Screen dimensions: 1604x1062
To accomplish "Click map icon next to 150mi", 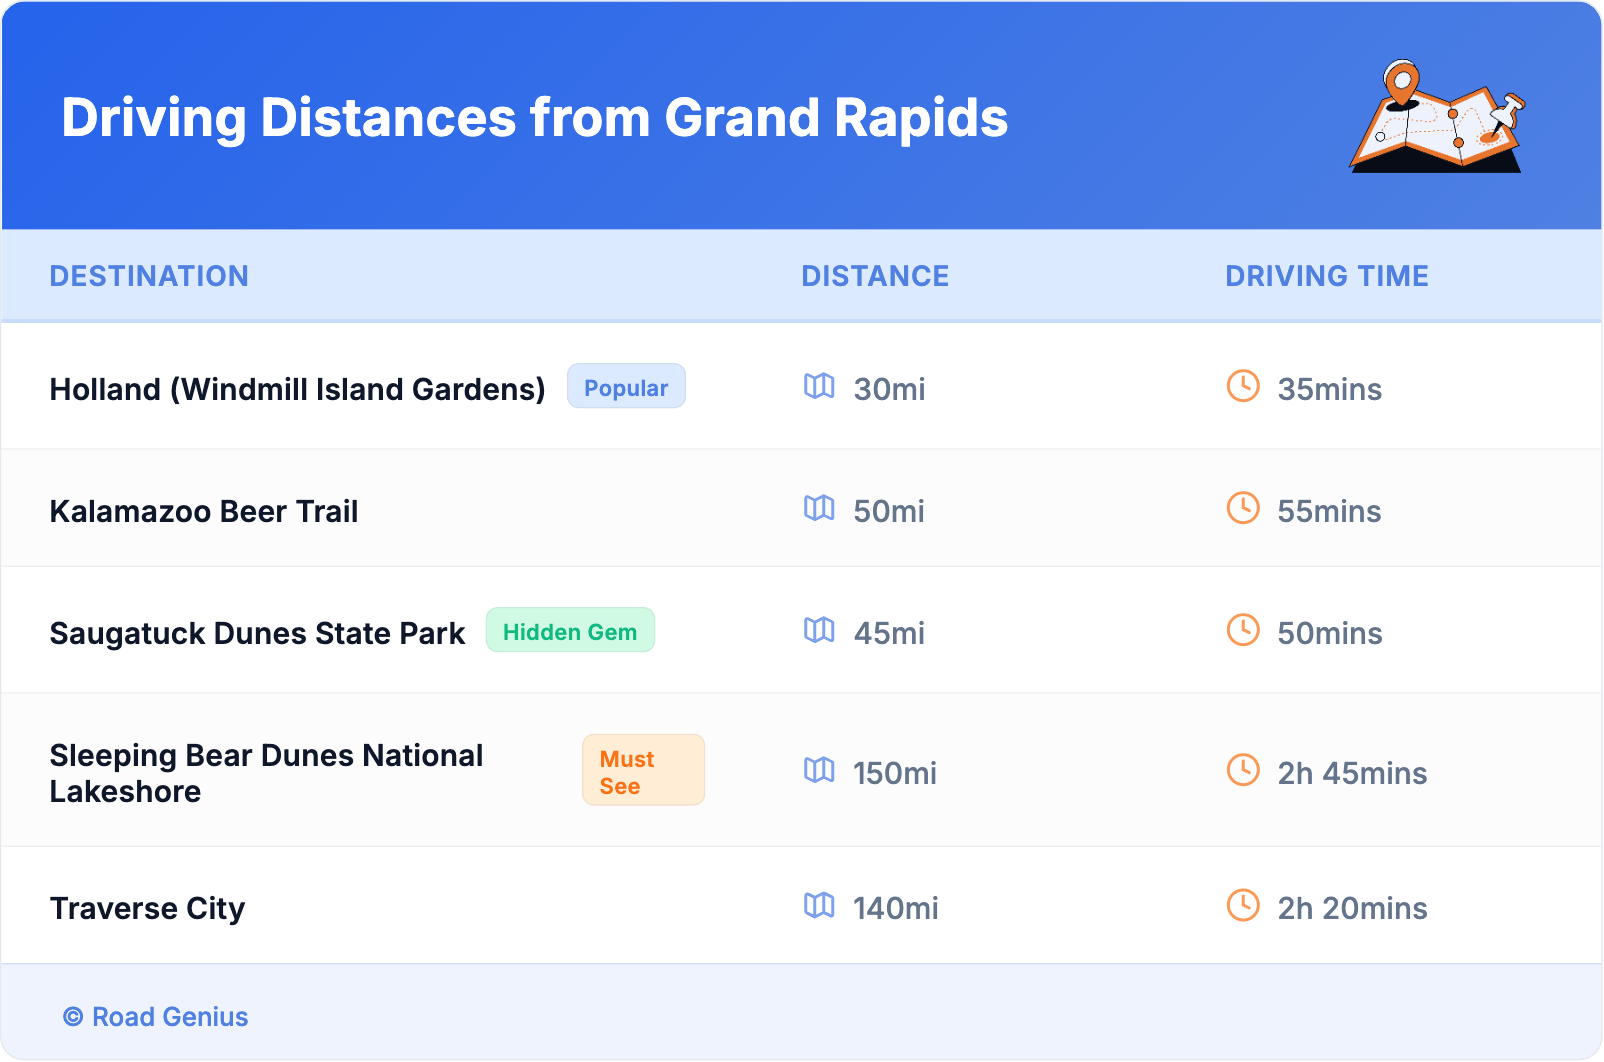I will [x=819, y=770].
